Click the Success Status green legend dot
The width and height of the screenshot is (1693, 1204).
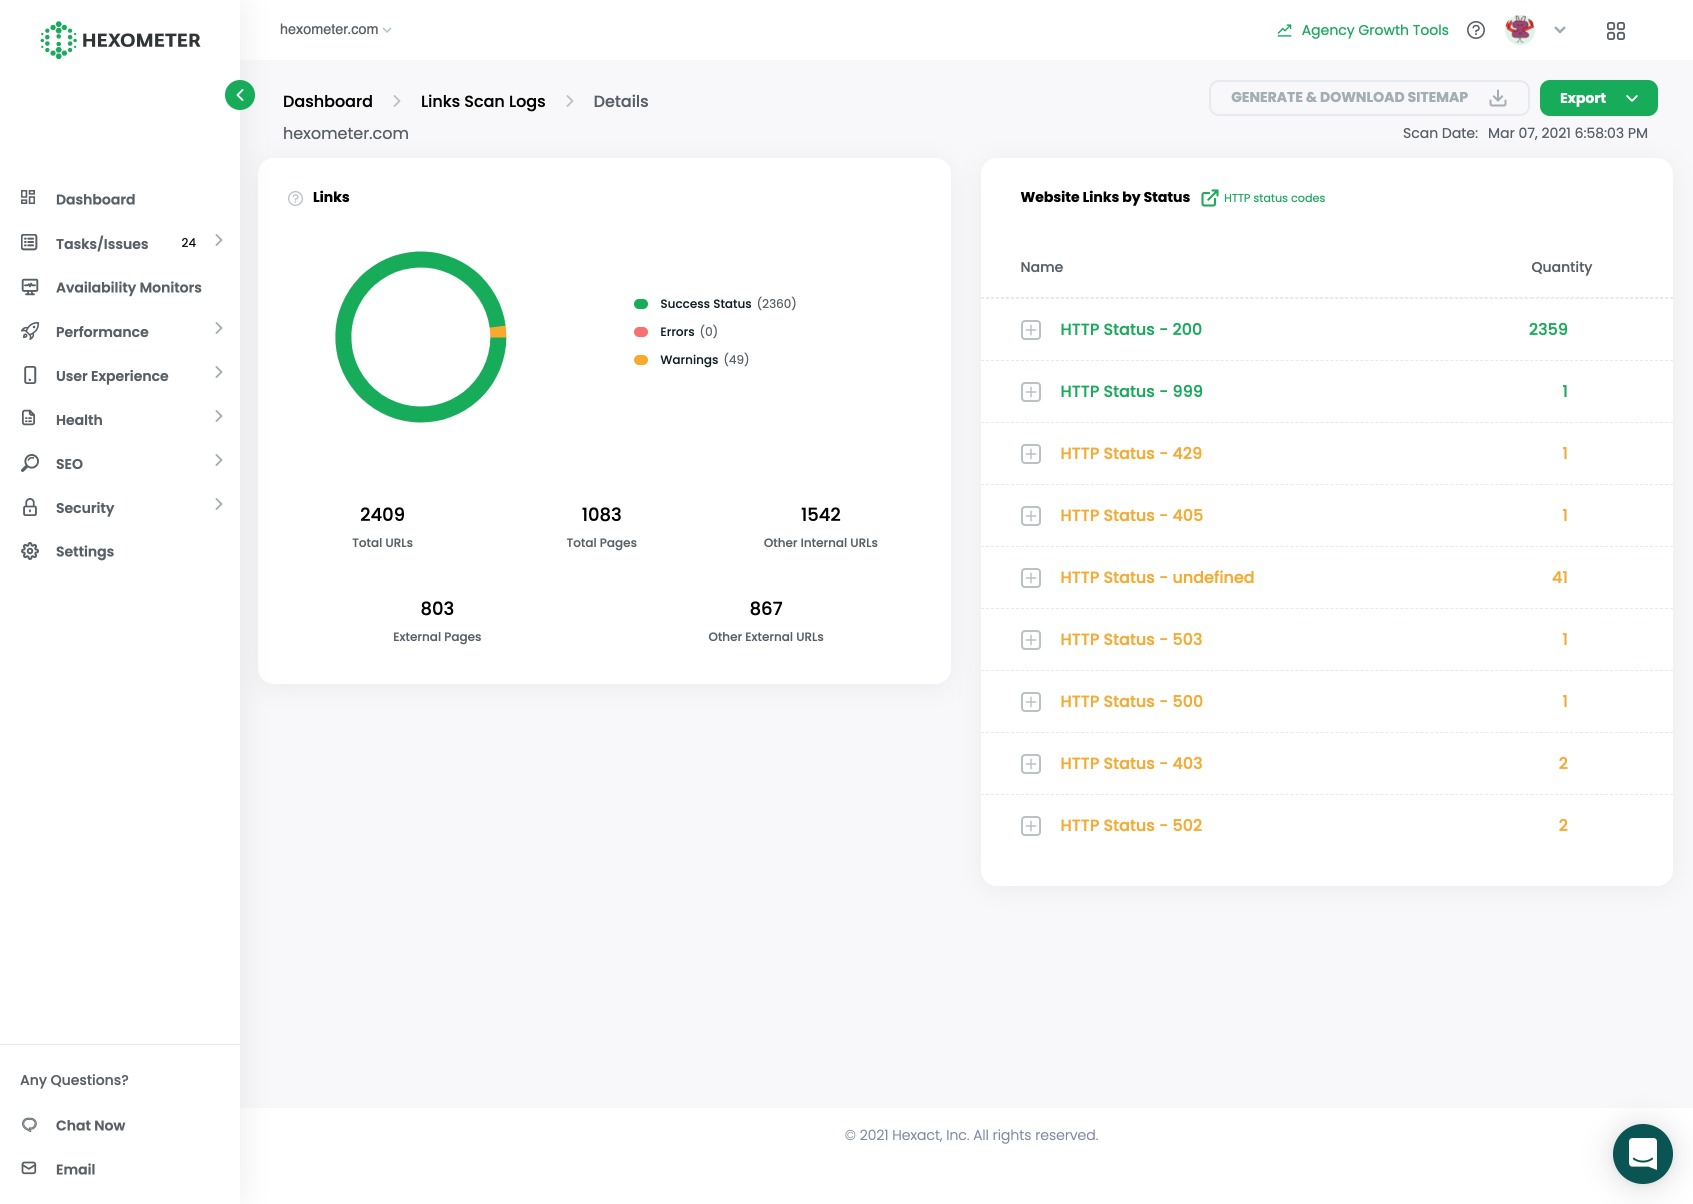(x=641, y=304)
